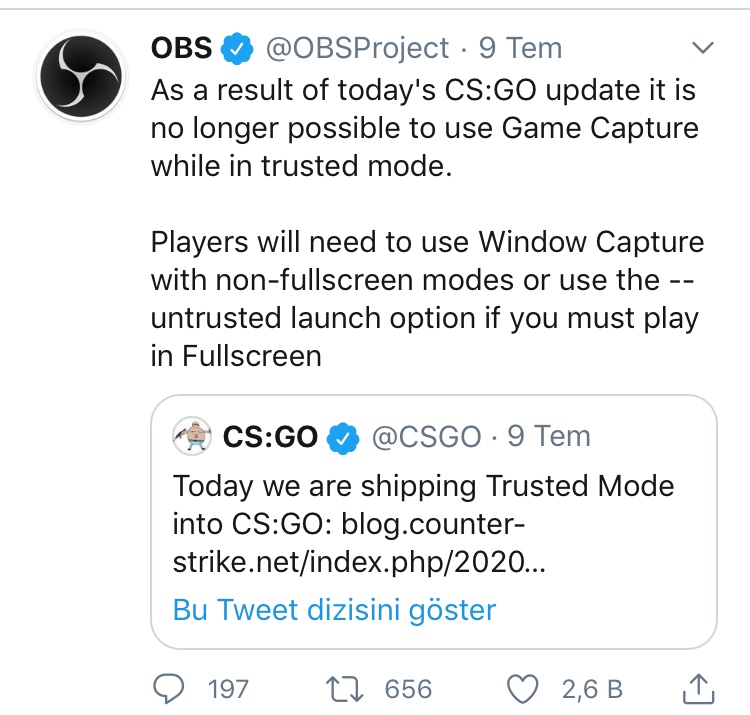Click the OBS display name
Image resolution: width=750 pixels, height=715 pixels.
(x=180, y=47)
